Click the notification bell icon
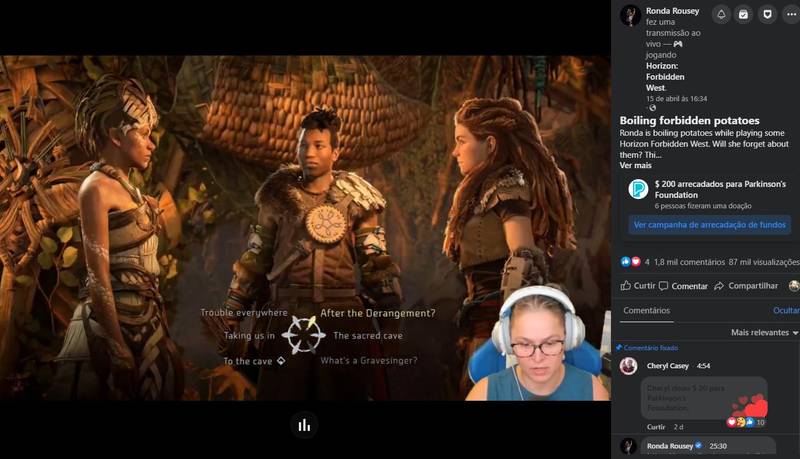 coord(721,14)
